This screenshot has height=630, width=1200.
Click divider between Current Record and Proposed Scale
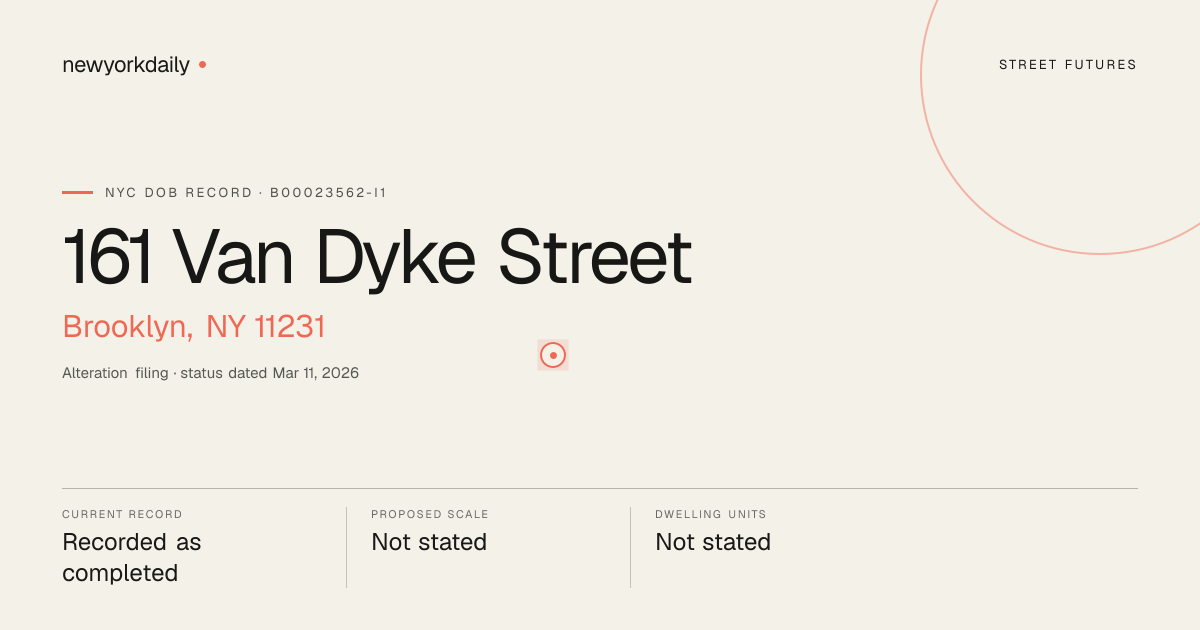tap(346, 547)
